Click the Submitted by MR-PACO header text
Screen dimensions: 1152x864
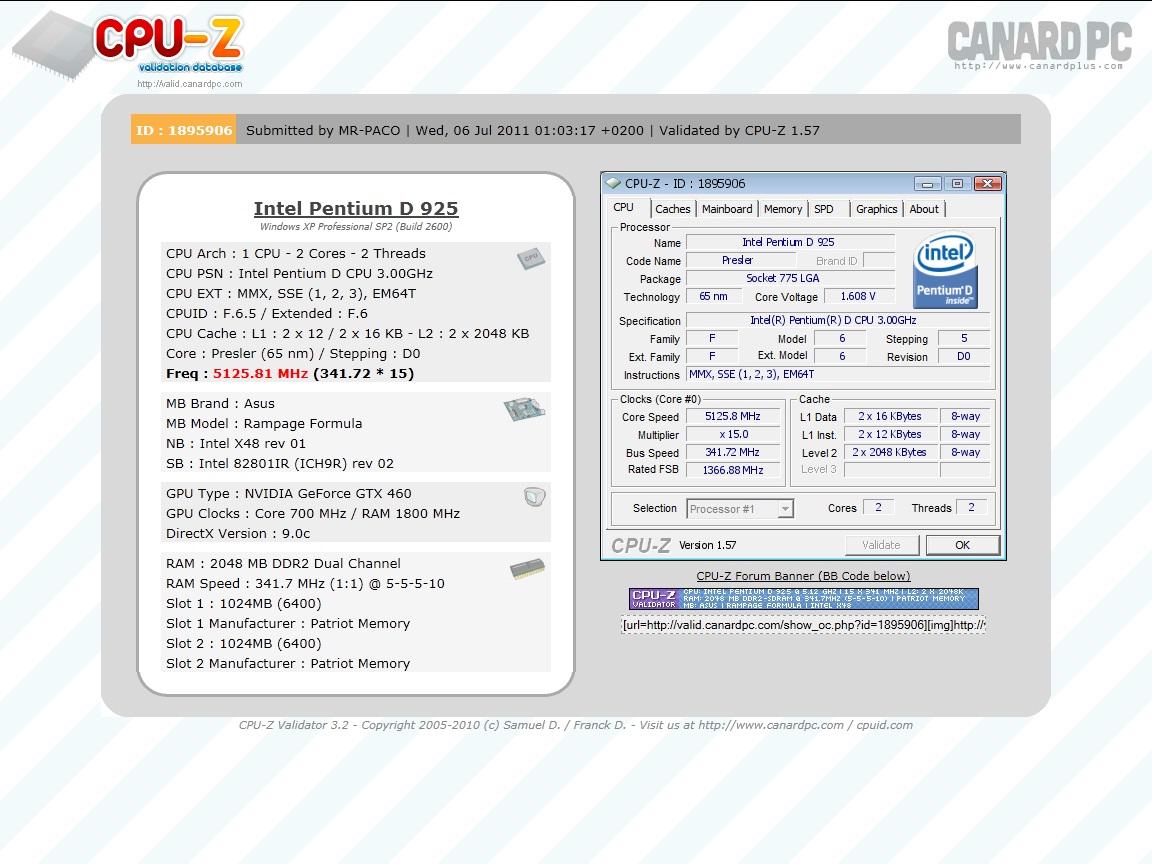tap(323, 131)
